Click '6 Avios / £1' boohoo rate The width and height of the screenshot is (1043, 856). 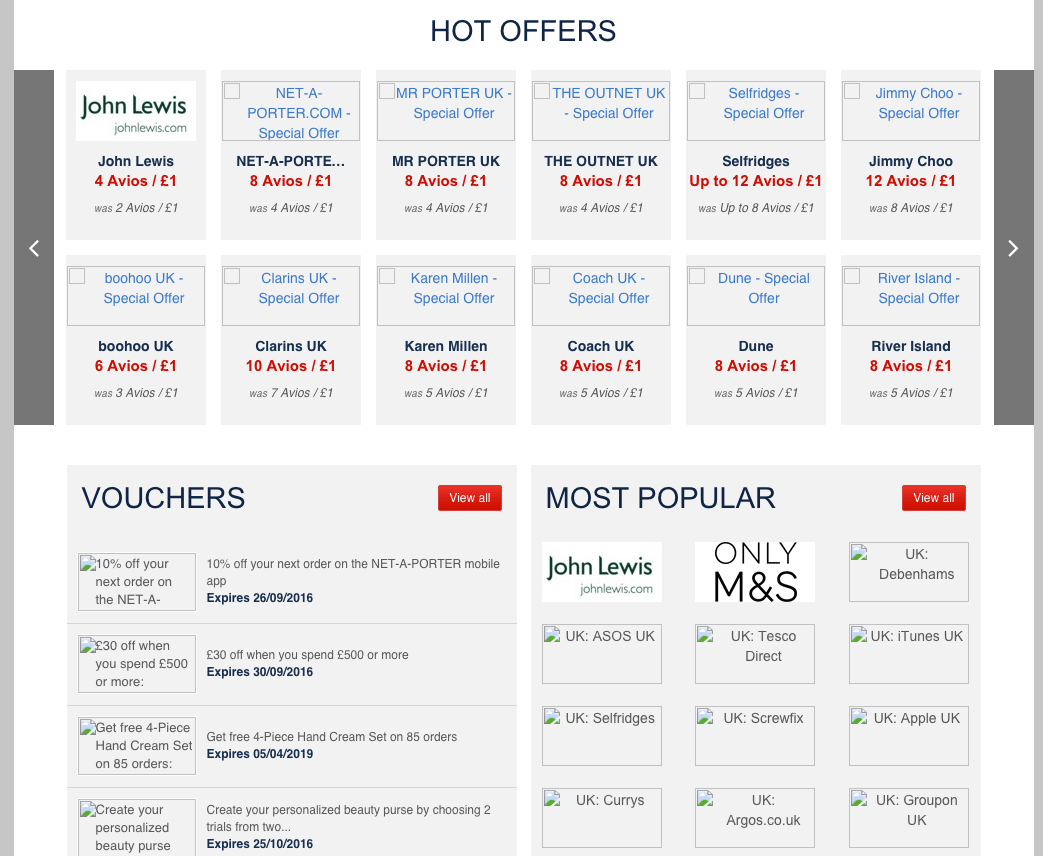coord(136,366)
